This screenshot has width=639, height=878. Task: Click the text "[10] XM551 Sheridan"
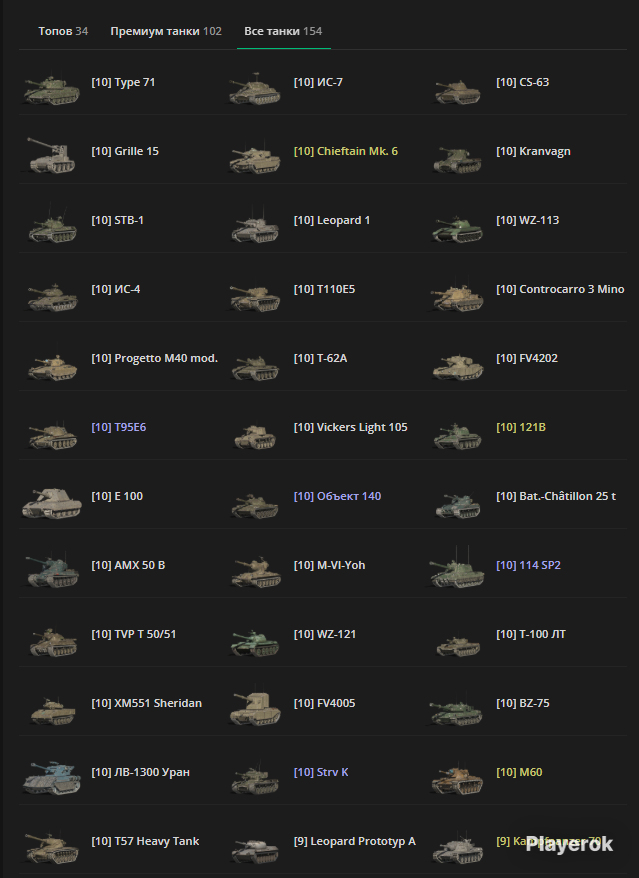[147, 703]
